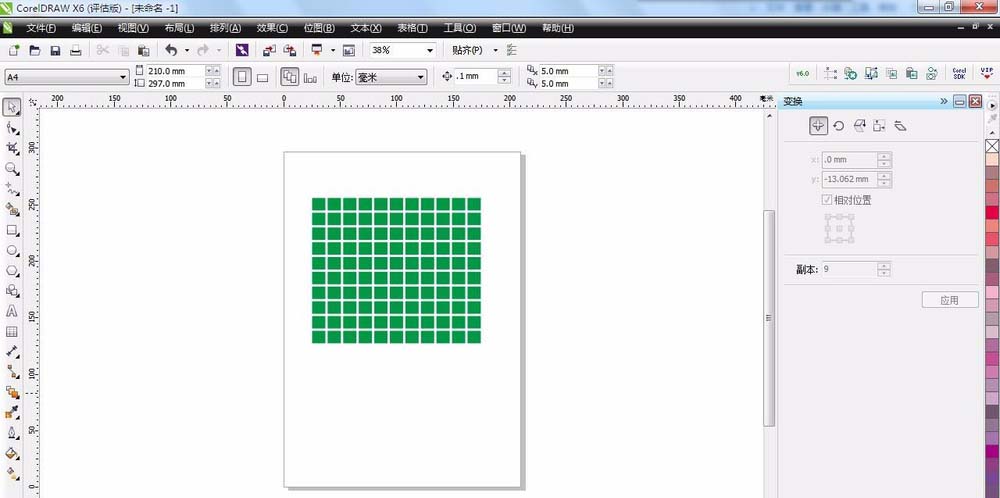
Task: Select the Blend effects tool
Action: pos(11,392)
